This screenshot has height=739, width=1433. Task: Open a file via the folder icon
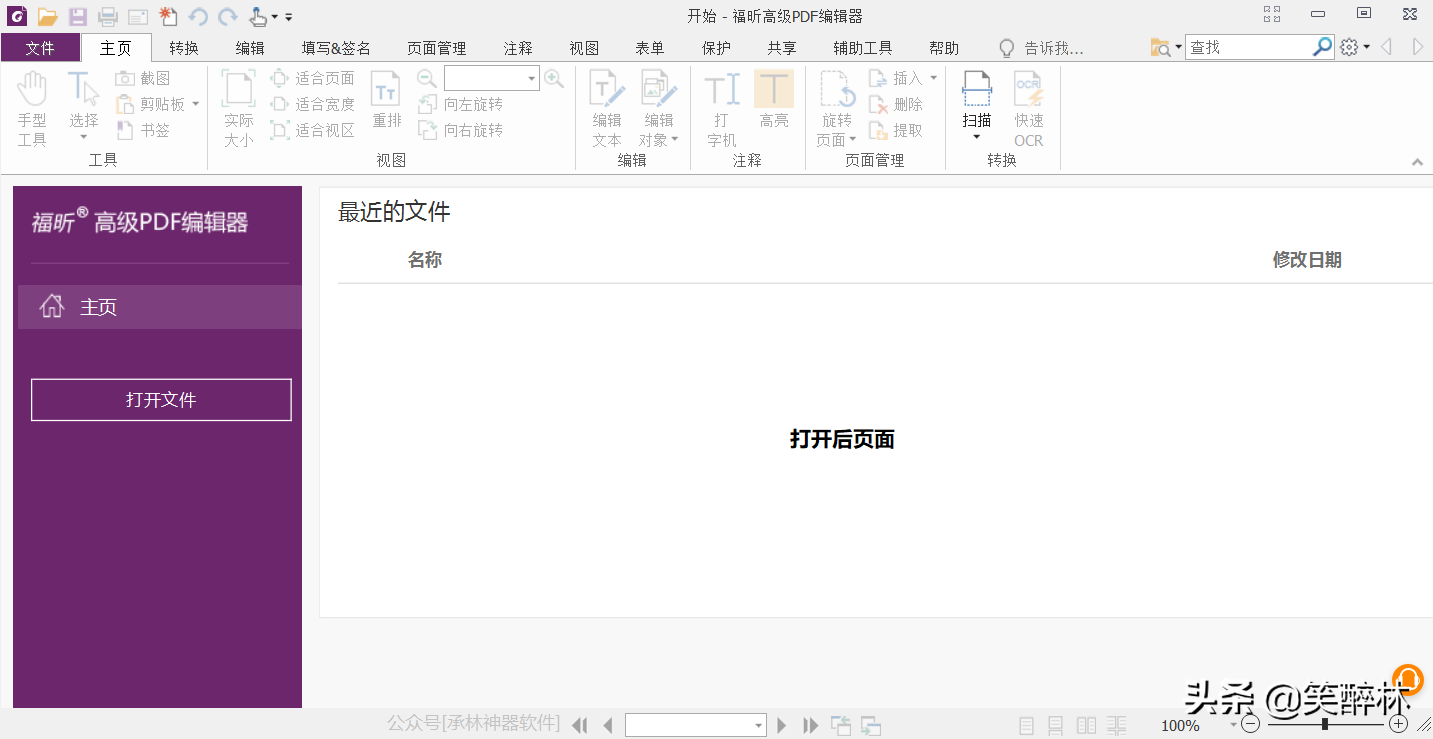pyautogui.click(x=47, y=16)
